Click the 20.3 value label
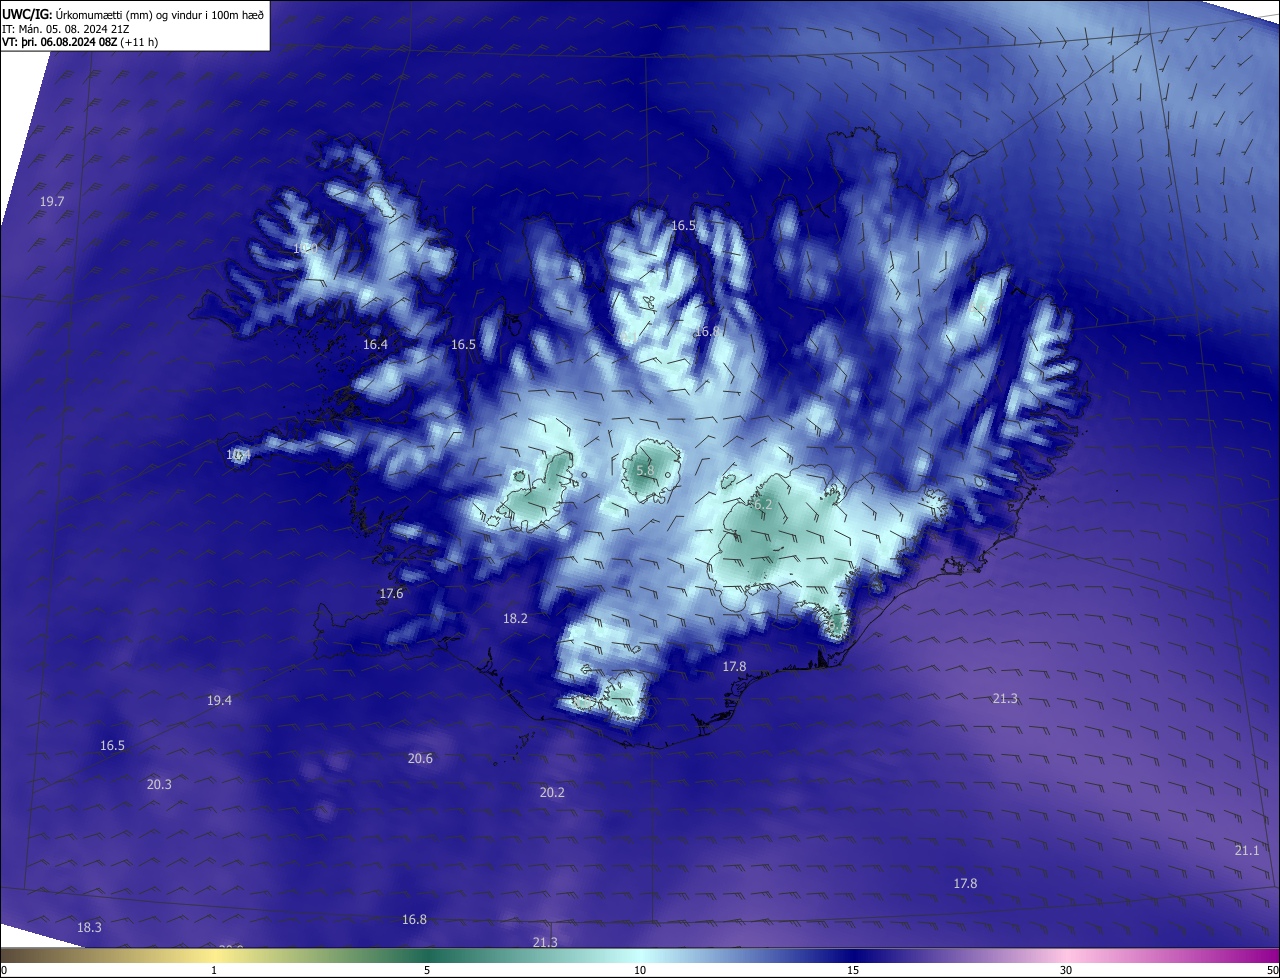1280x978 pixels. click(159, 785)
